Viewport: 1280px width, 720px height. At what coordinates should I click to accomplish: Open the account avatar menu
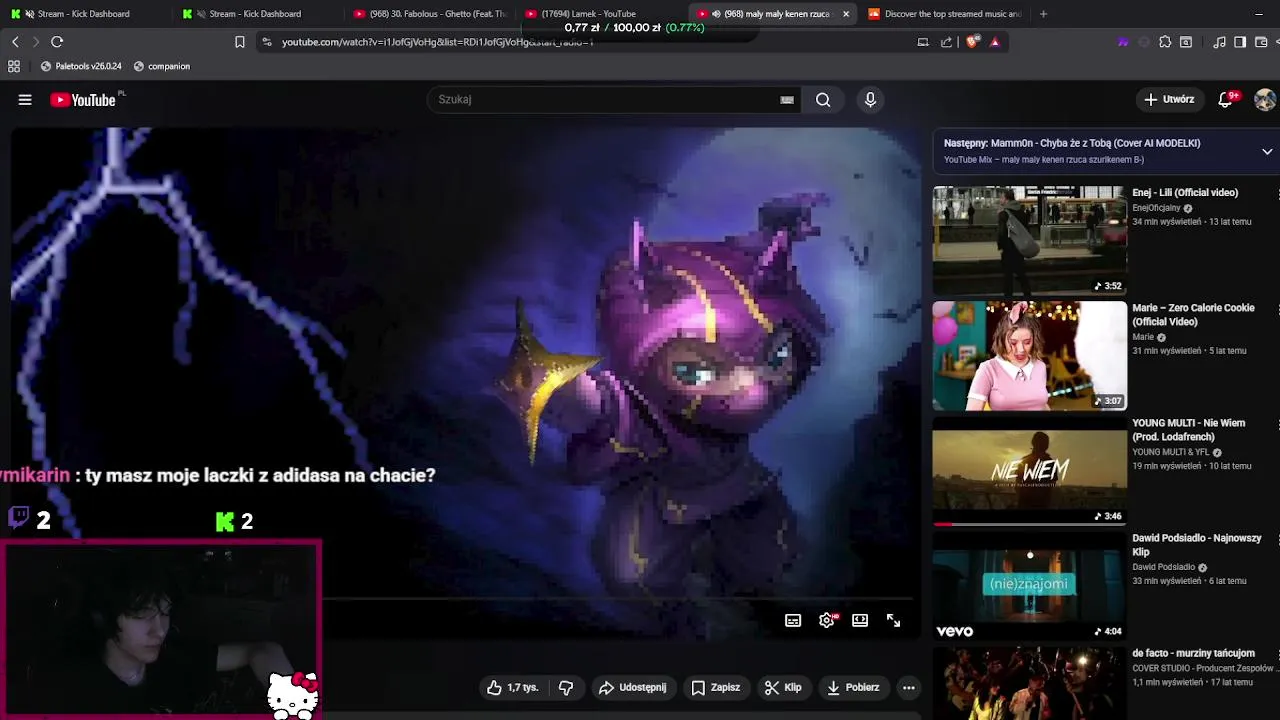pos(1265,100)
